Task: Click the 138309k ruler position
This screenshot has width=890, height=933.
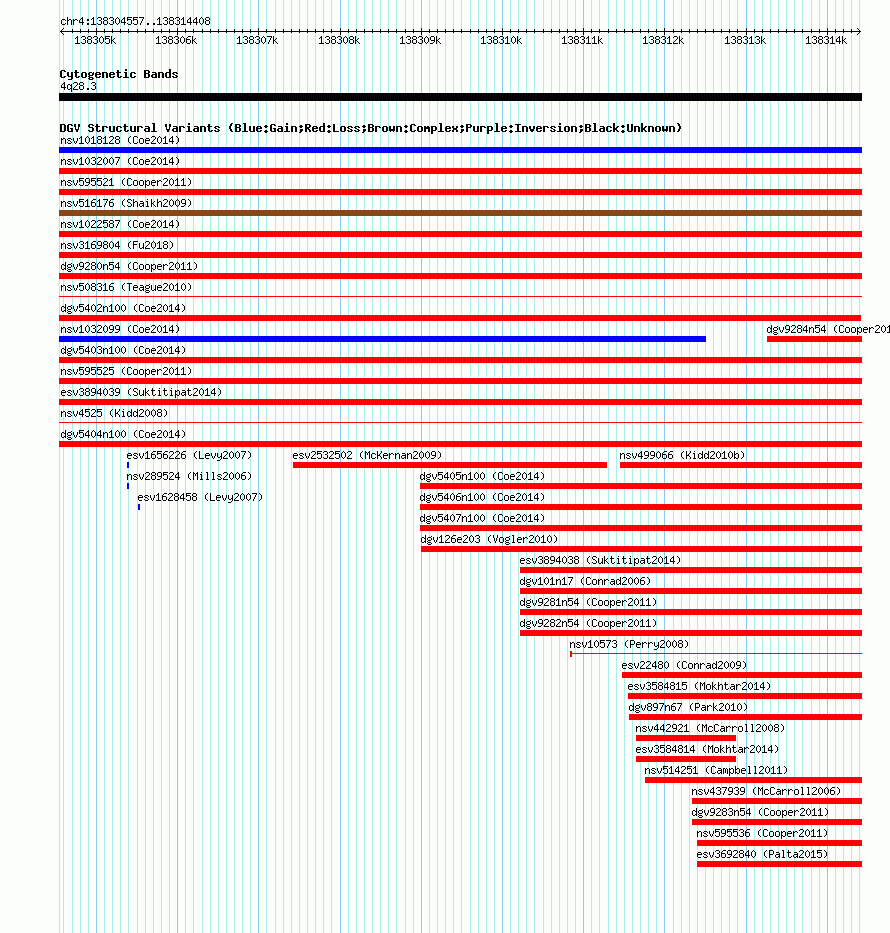Action: [420, 40]
